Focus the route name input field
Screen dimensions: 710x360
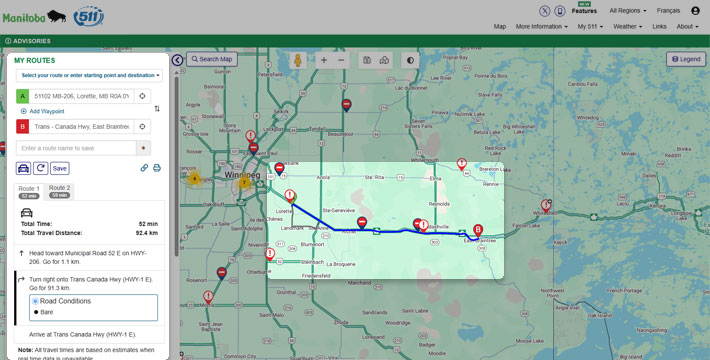point(76,148)
